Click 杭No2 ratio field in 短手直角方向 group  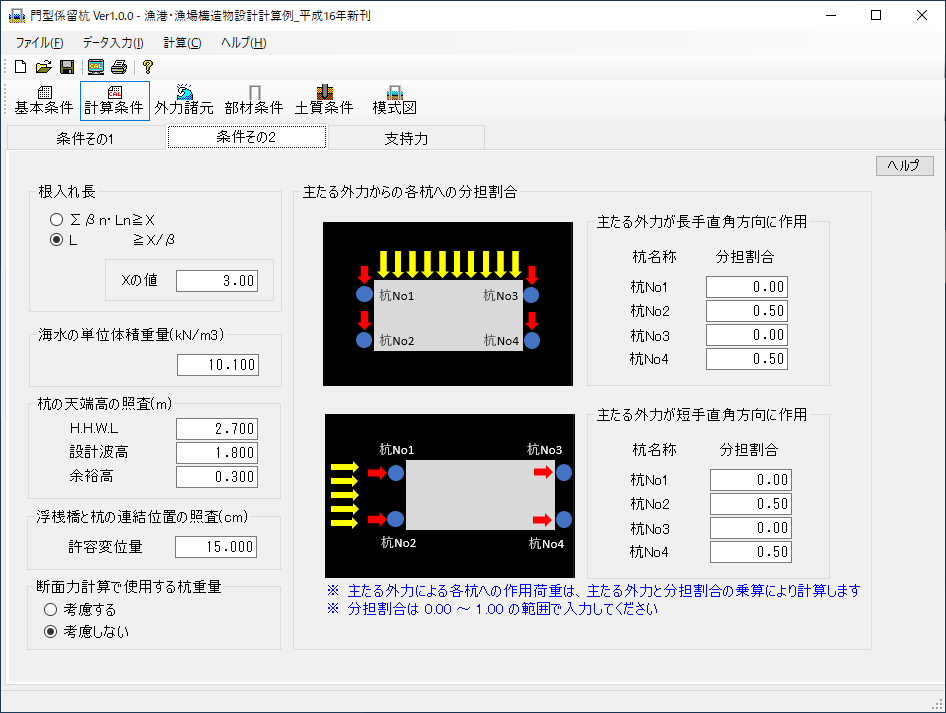tap(751, 504)
